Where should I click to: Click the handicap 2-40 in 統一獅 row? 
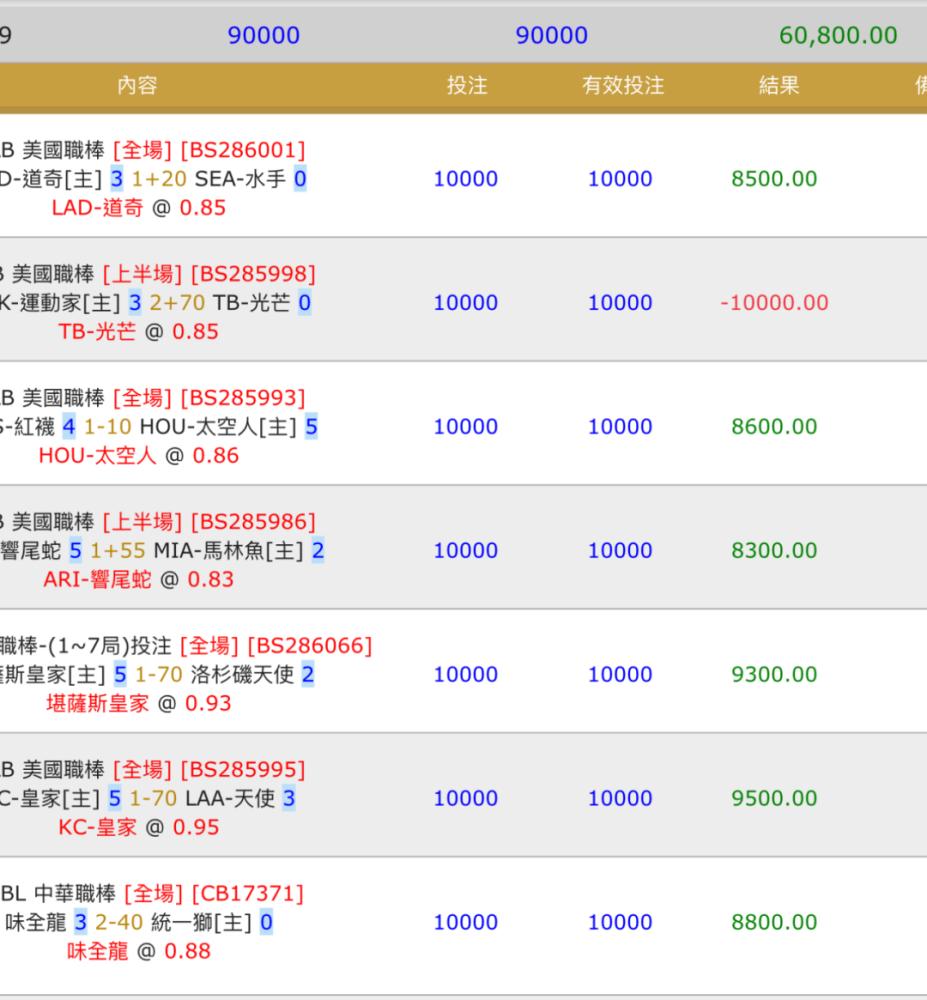119,922
